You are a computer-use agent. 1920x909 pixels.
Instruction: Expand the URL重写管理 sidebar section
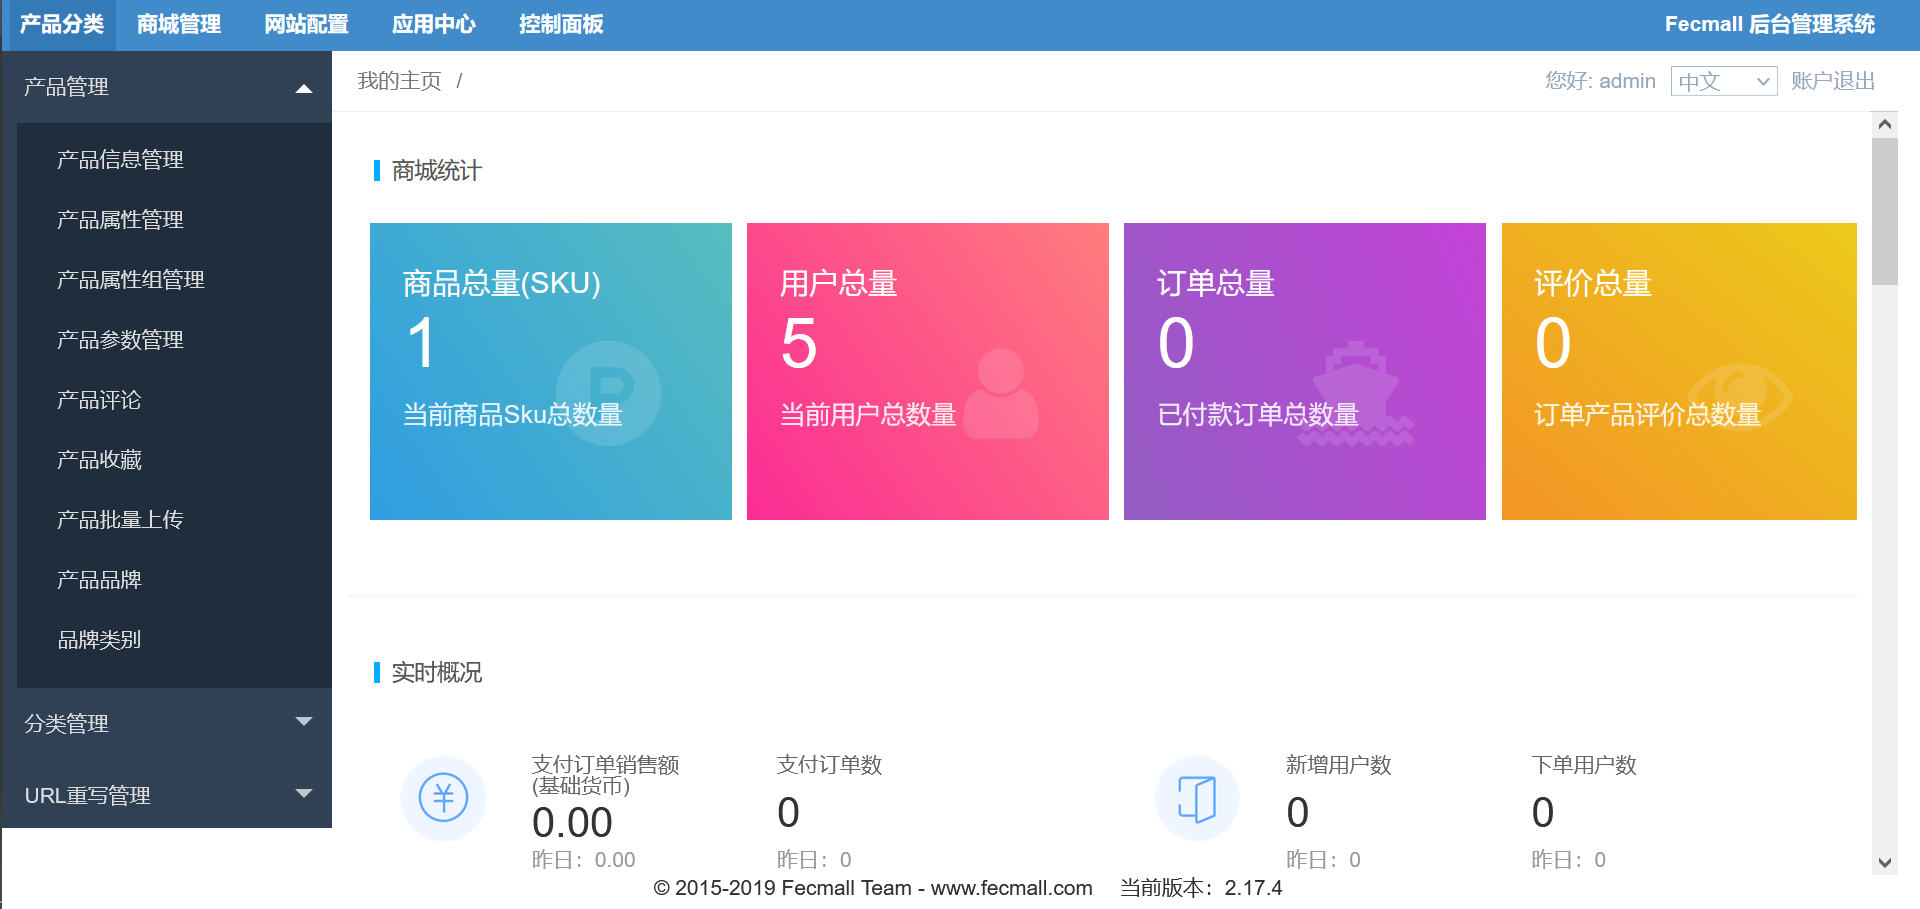click(167, 795)
